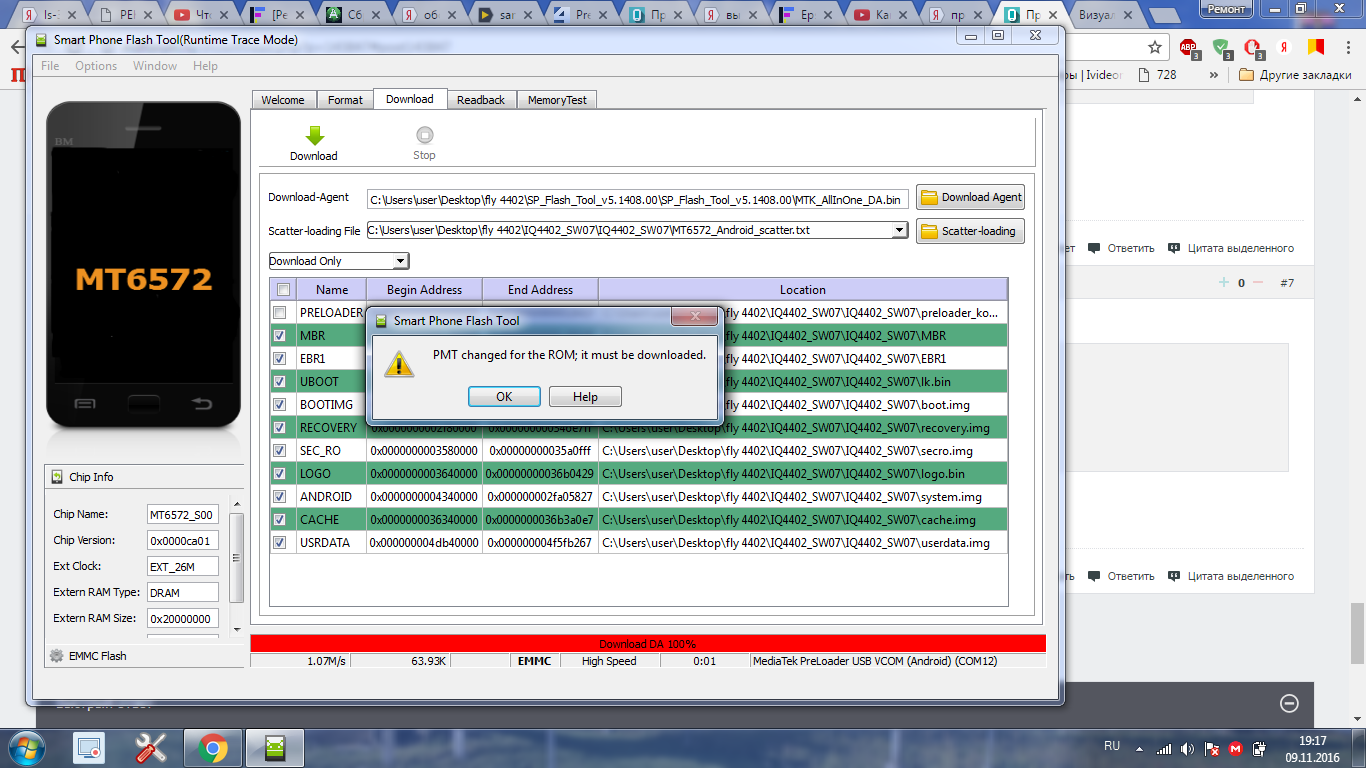Open the Download Only mode dropdown
The height and width of the screenshot is (768, 1366).
(x=339, y=261)
